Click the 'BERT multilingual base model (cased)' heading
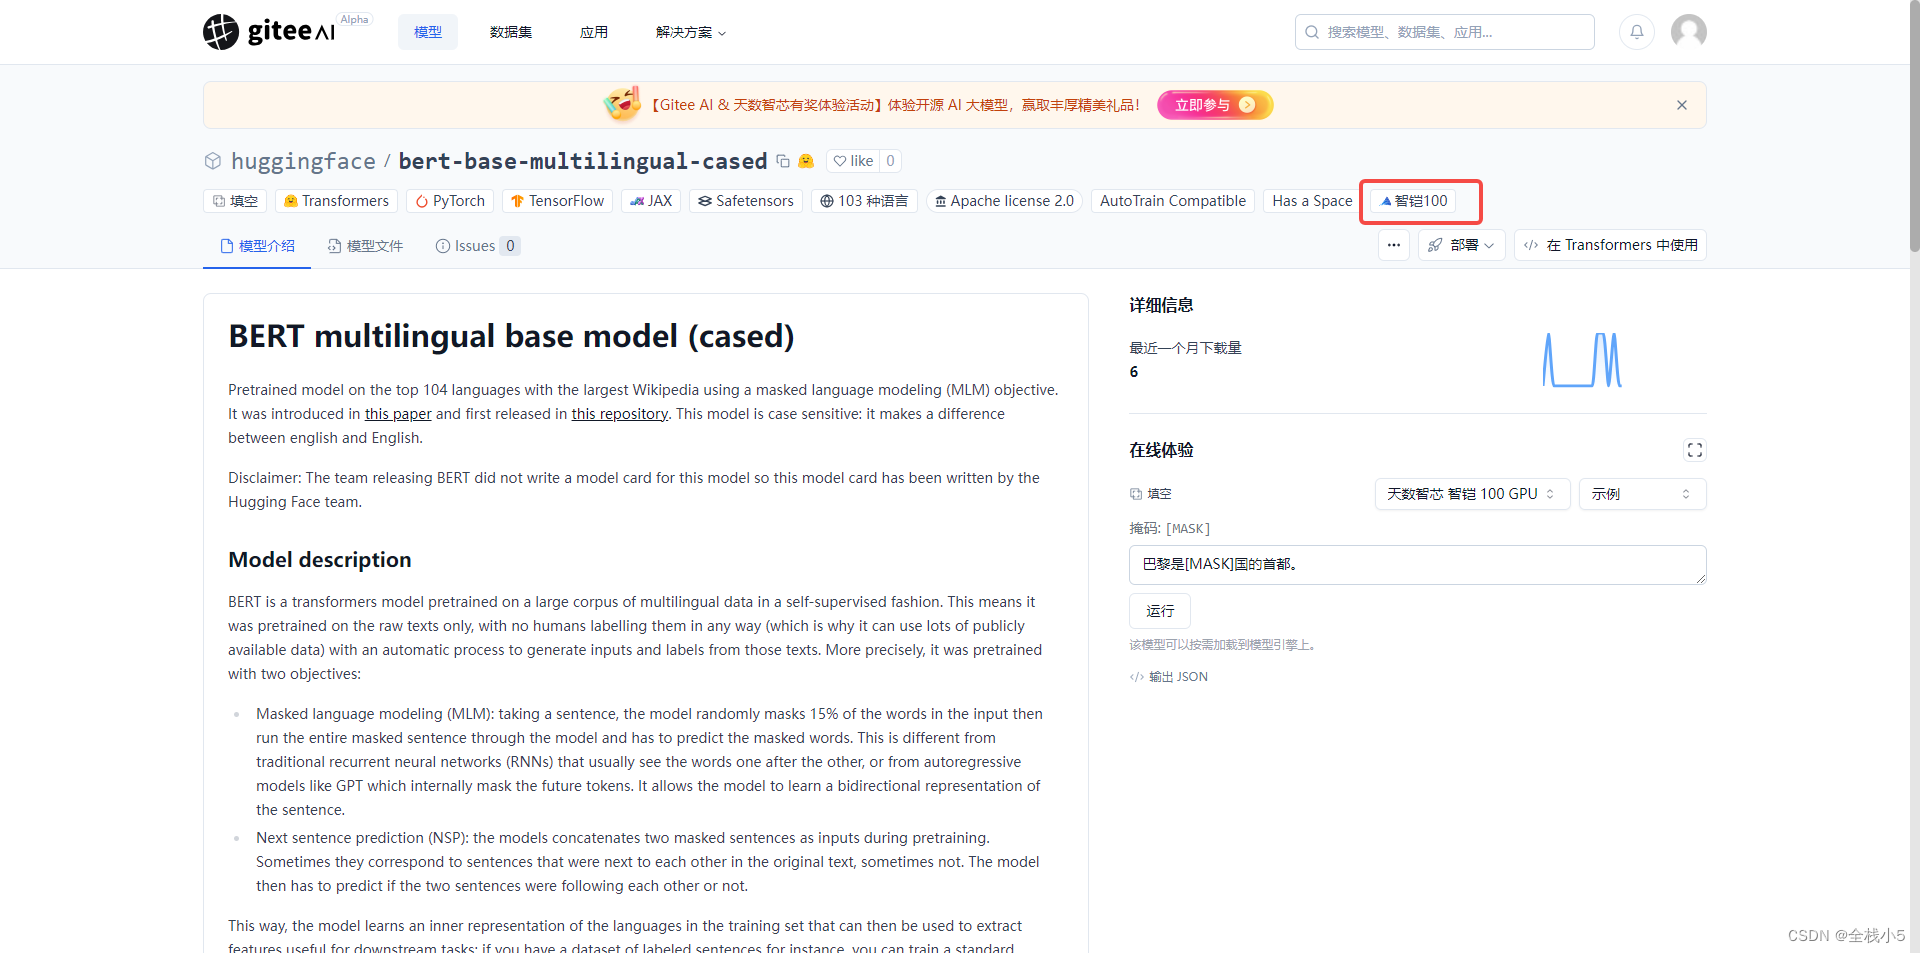1920x953 pixels. point(511,337)
